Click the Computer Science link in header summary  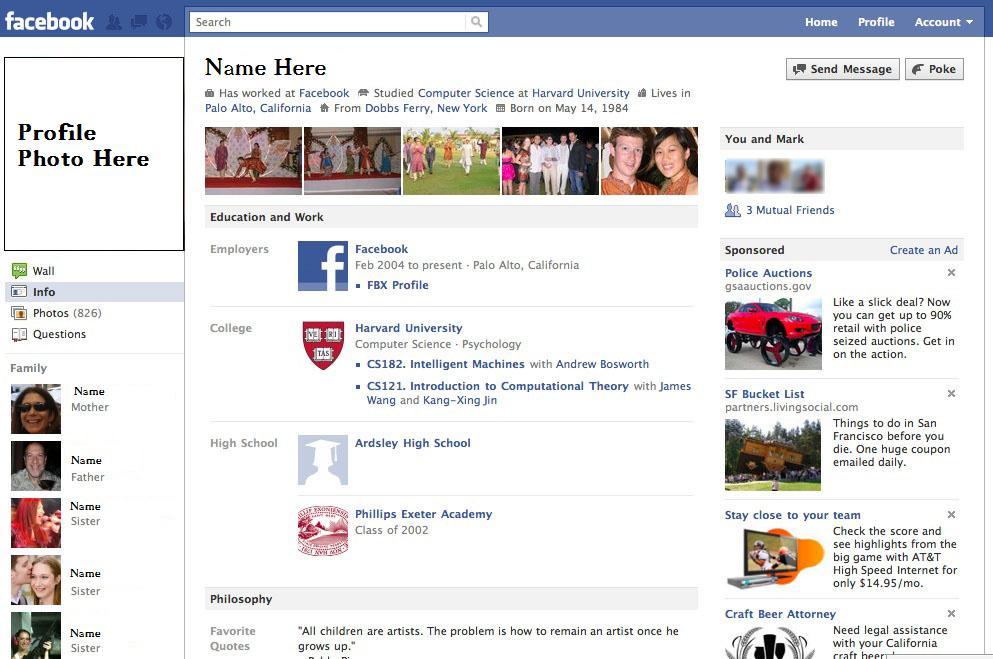[x=466, y=93]
